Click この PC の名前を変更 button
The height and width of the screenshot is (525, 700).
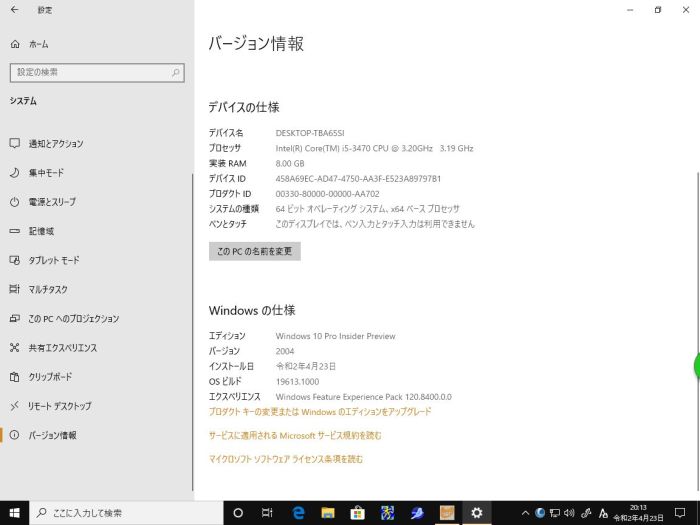click(x=254, y=251)
